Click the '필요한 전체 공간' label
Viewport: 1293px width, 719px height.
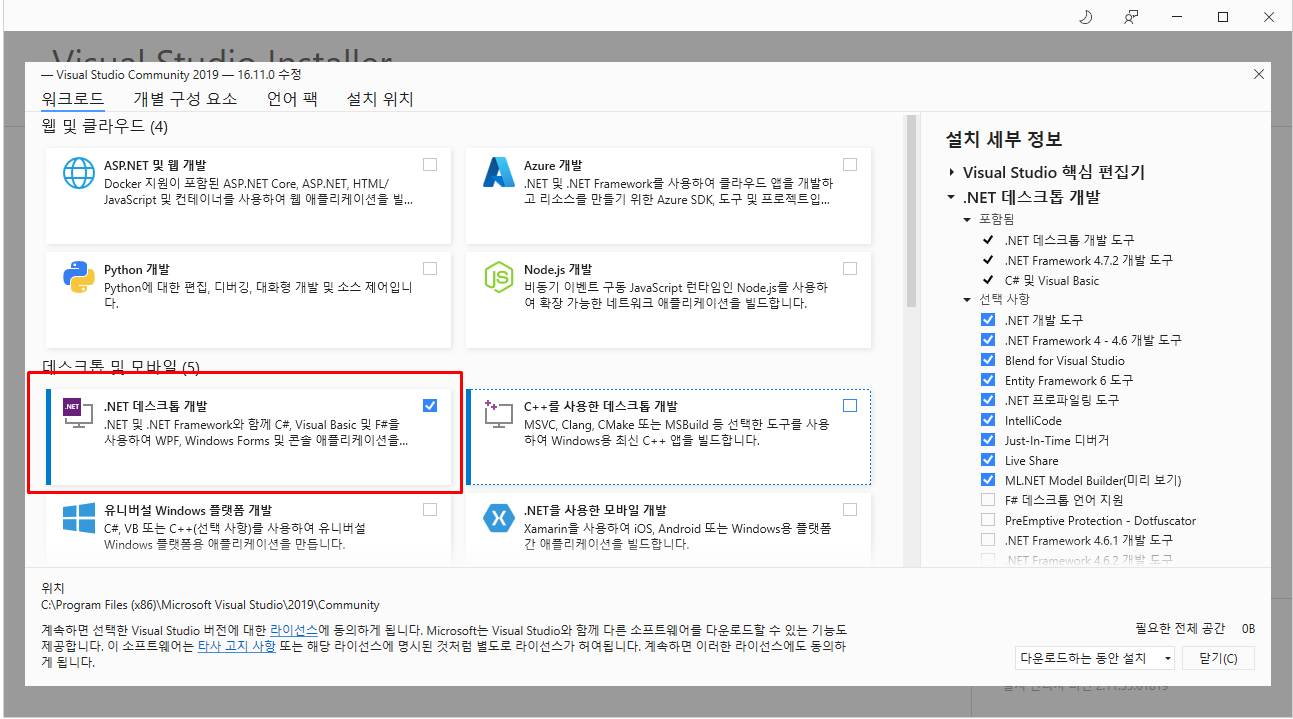[x=1180, y=628]
